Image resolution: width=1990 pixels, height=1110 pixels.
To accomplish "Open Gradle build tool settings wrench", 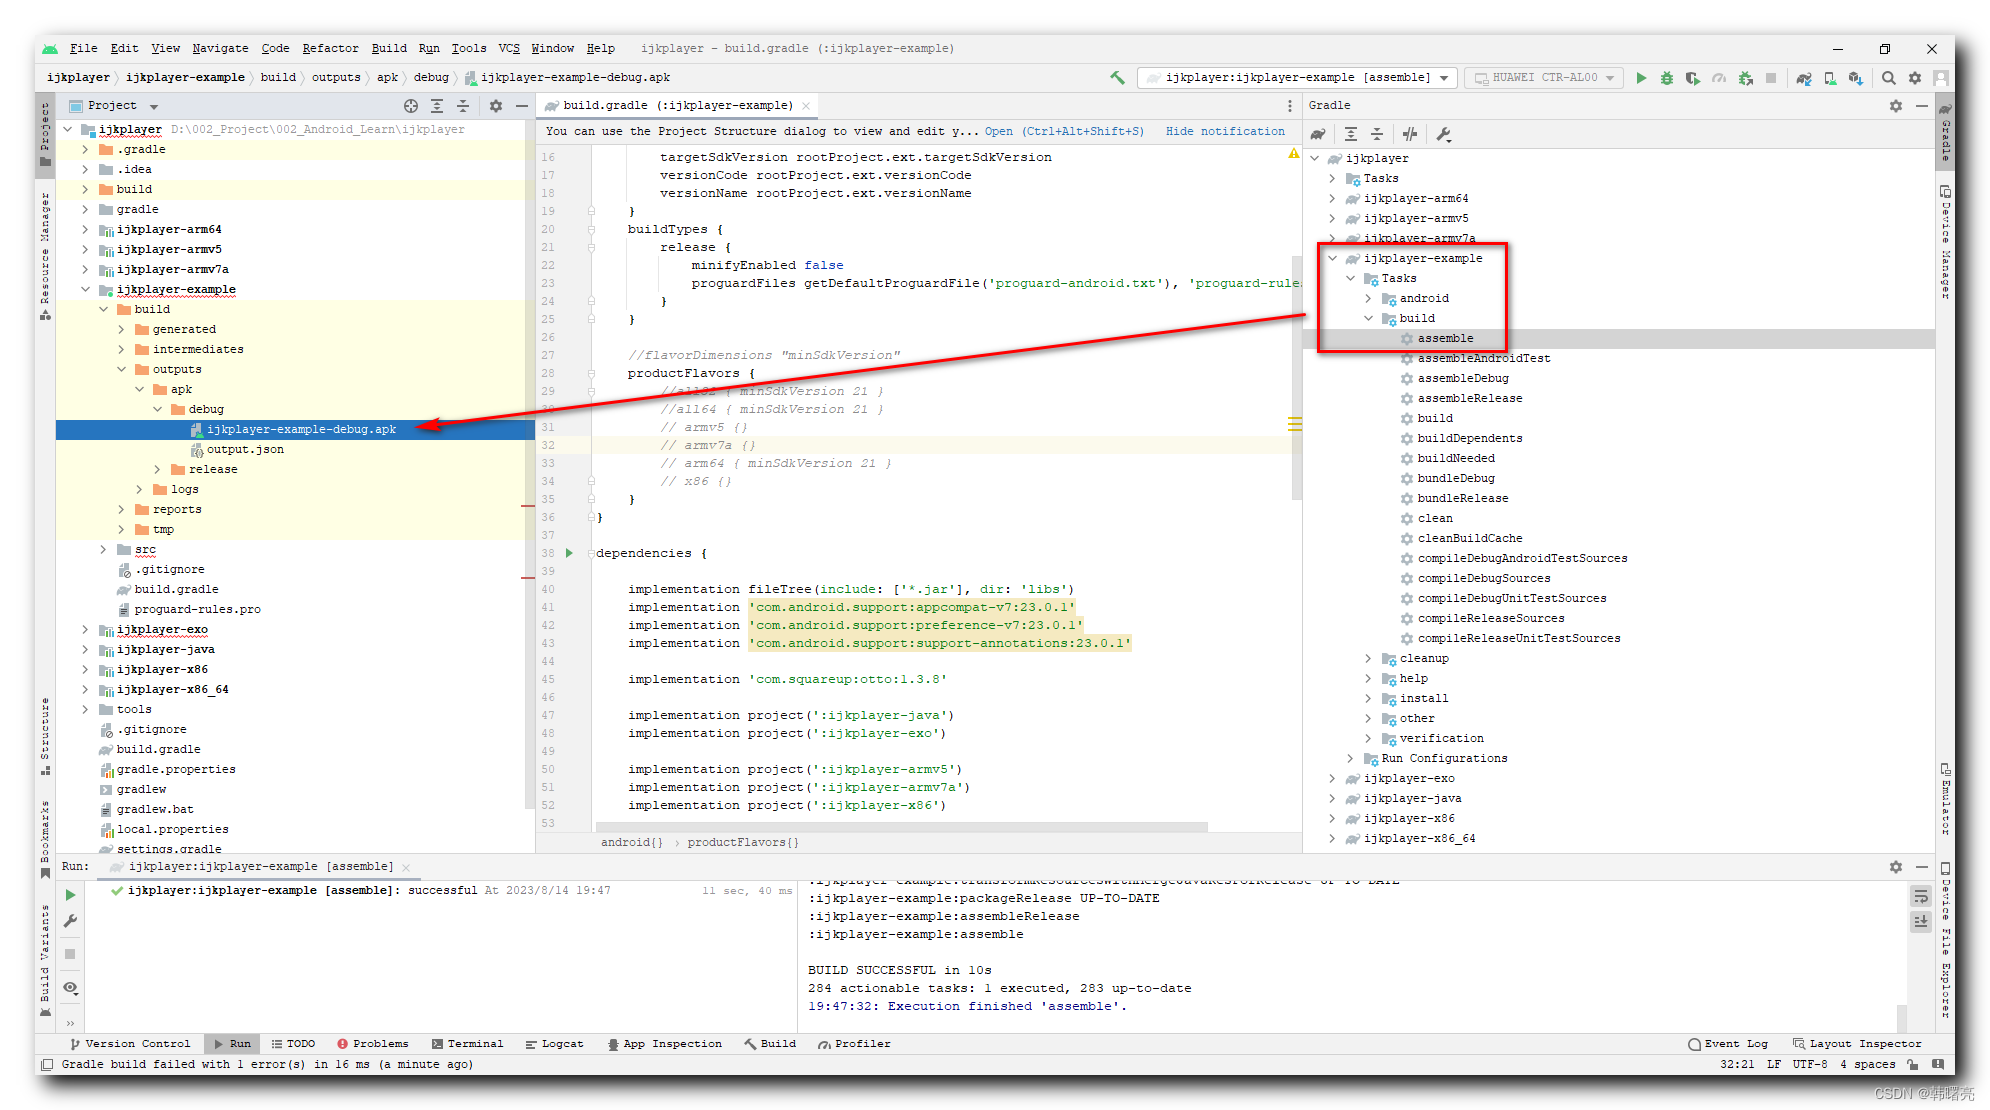I will (1443, 134).
